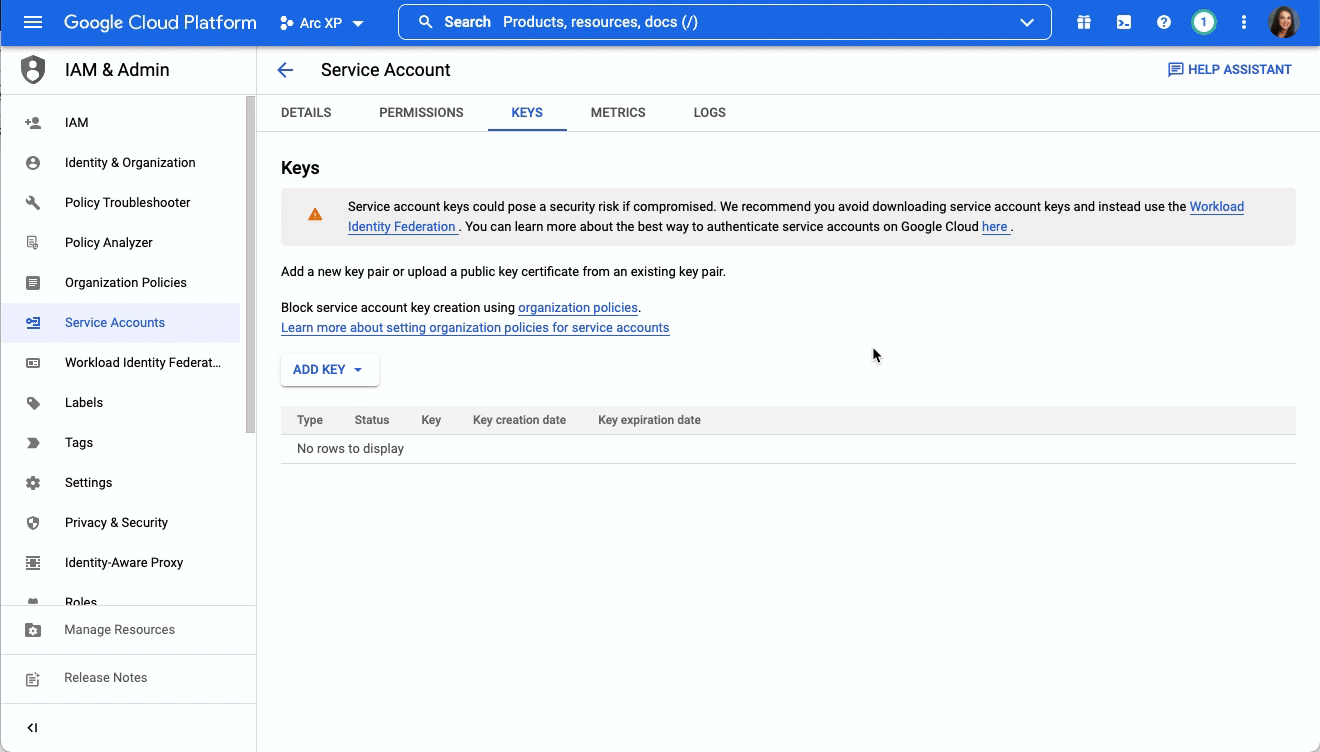This screenshot has width=1320, height=752.
Task: Click the Status column header
Action: 372,420
